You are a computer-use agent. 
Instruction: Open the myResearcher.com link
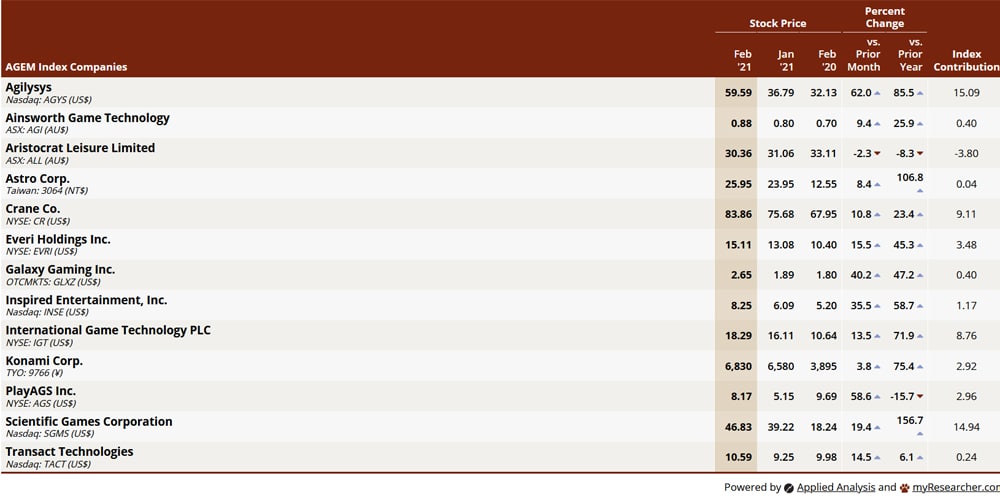pyautogui.click(x=956, y=487)
